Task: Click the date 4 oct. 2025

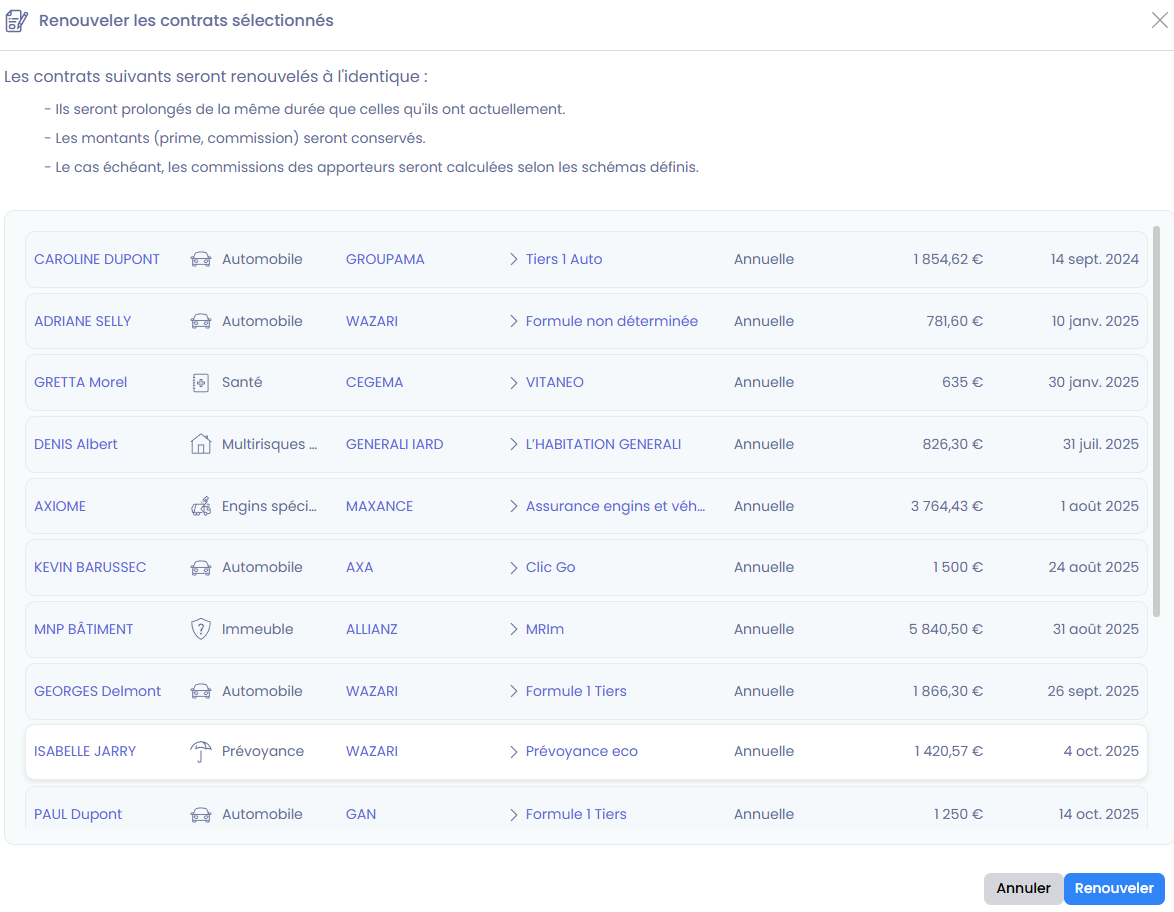Action: 1101,752
